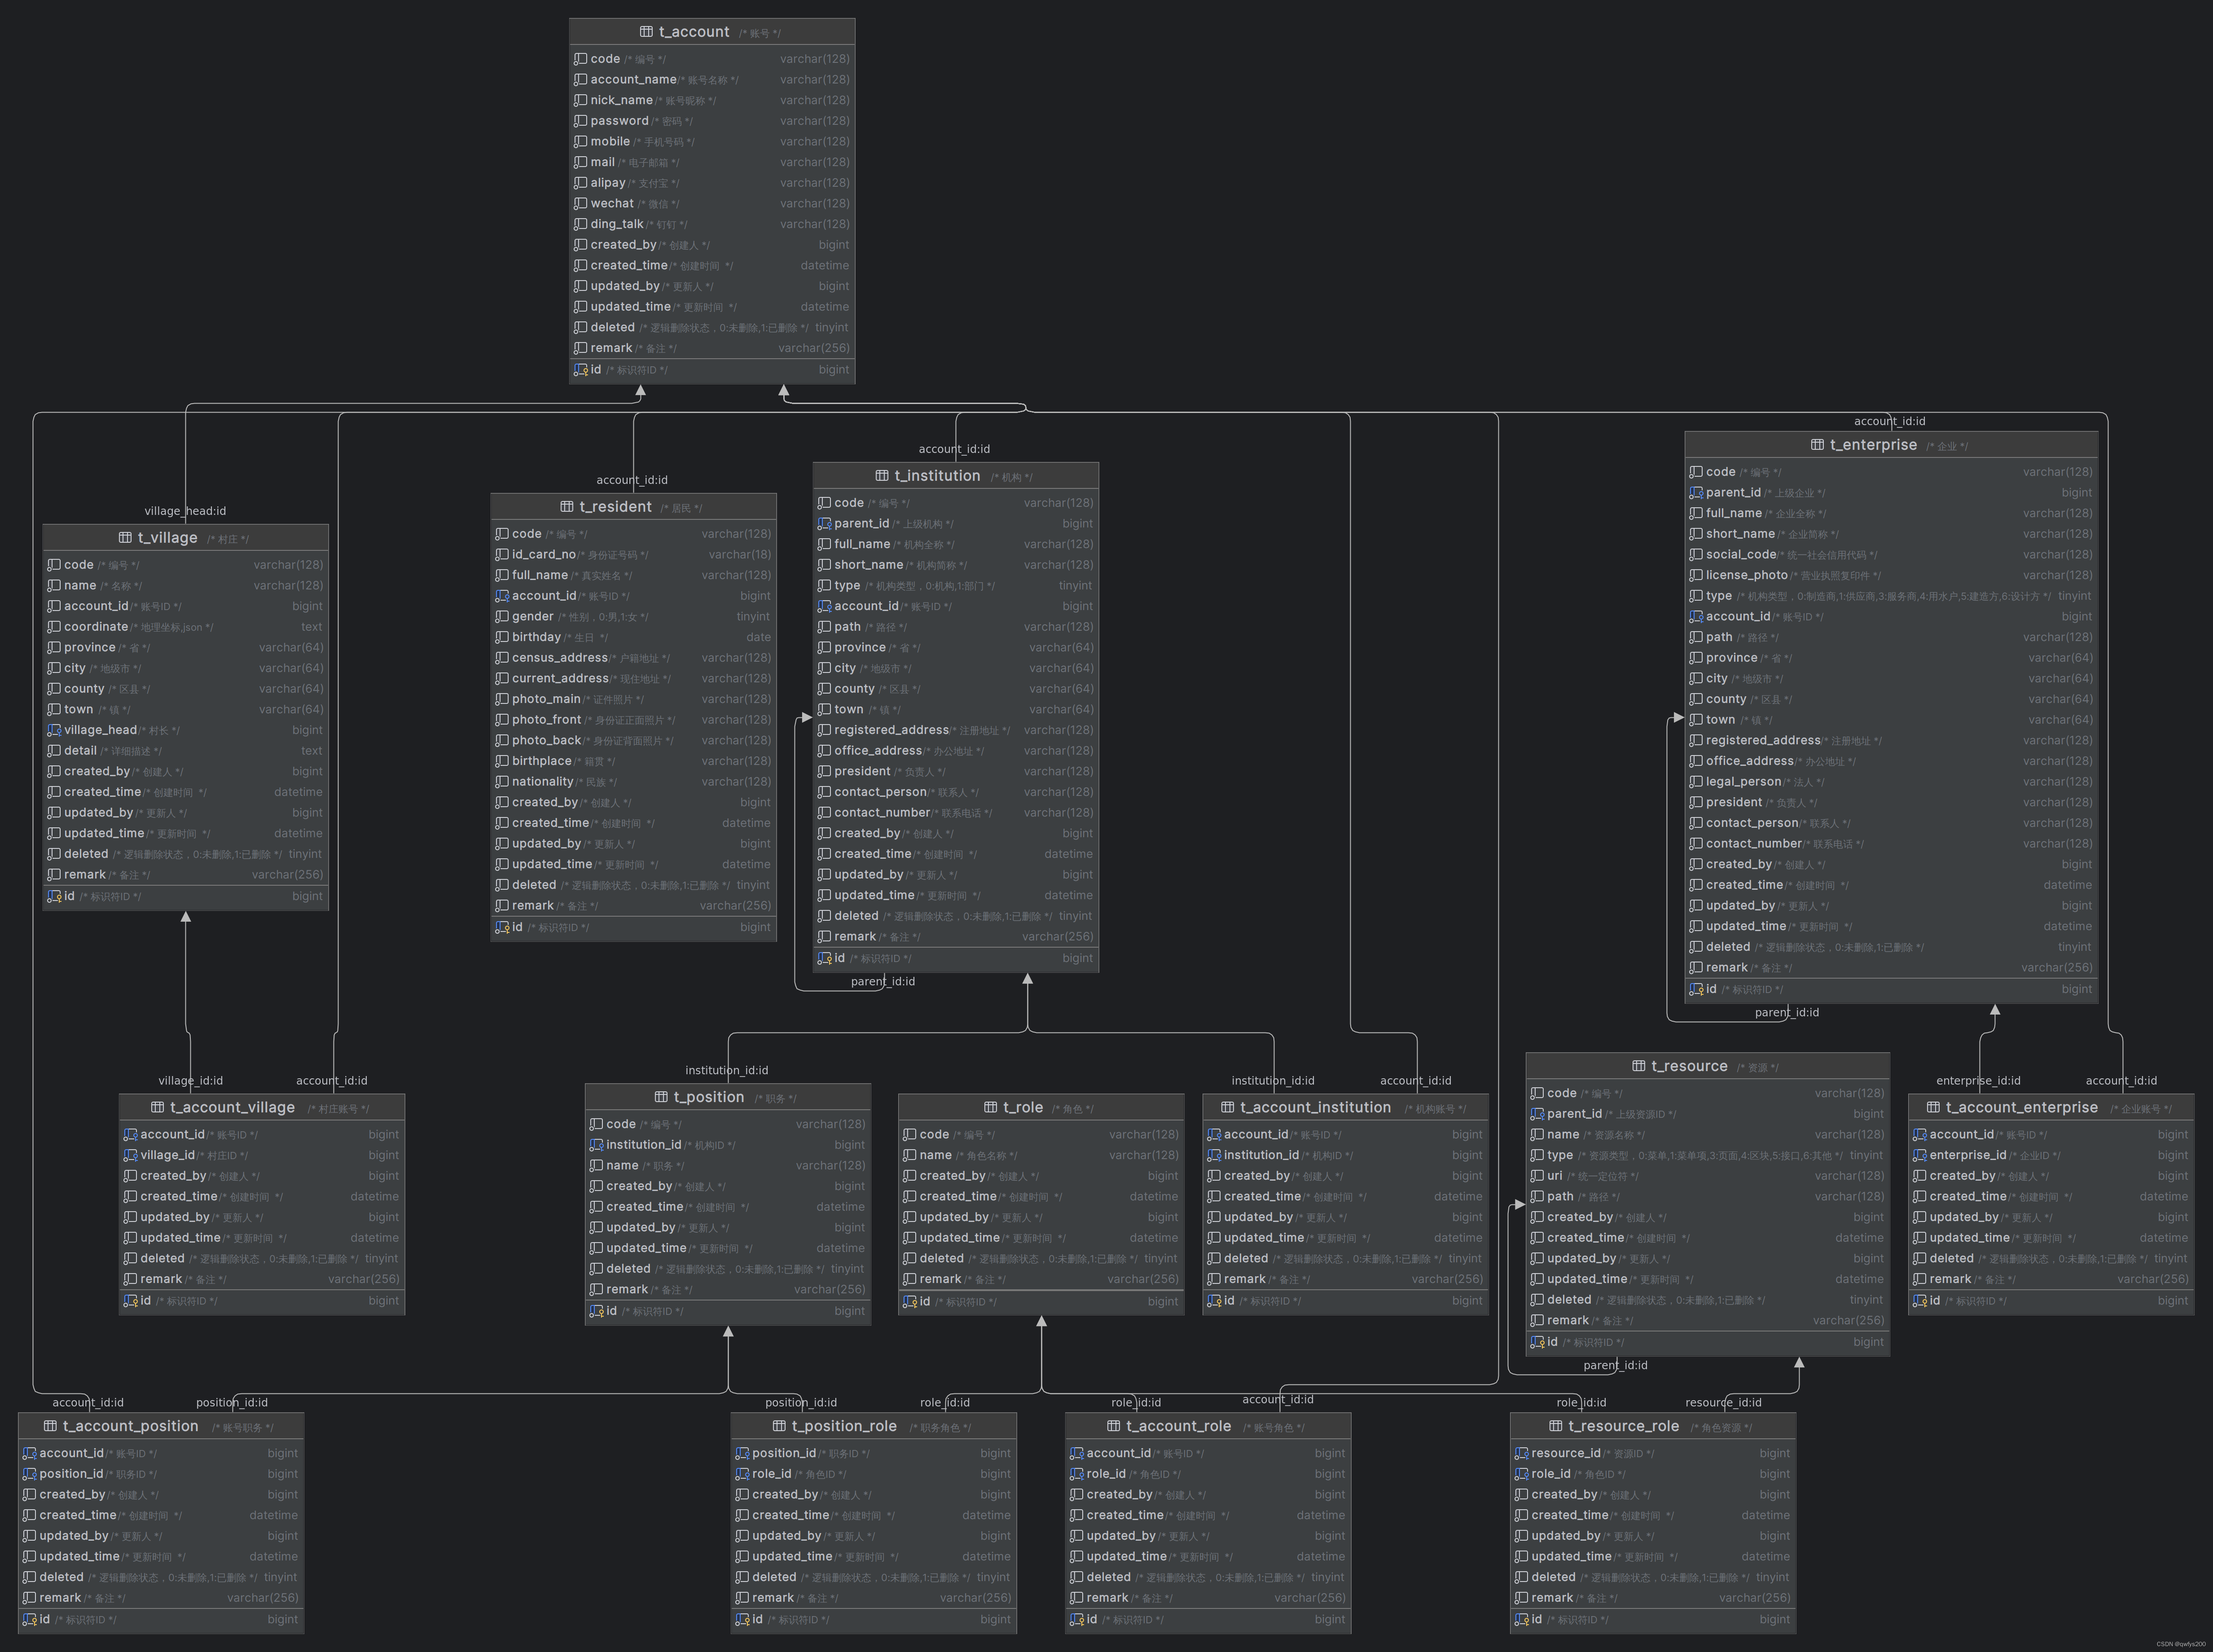Screen dimensions: 2213x1652
Task: Click the table icon in t_position_role header
Action: (779, 1426)
